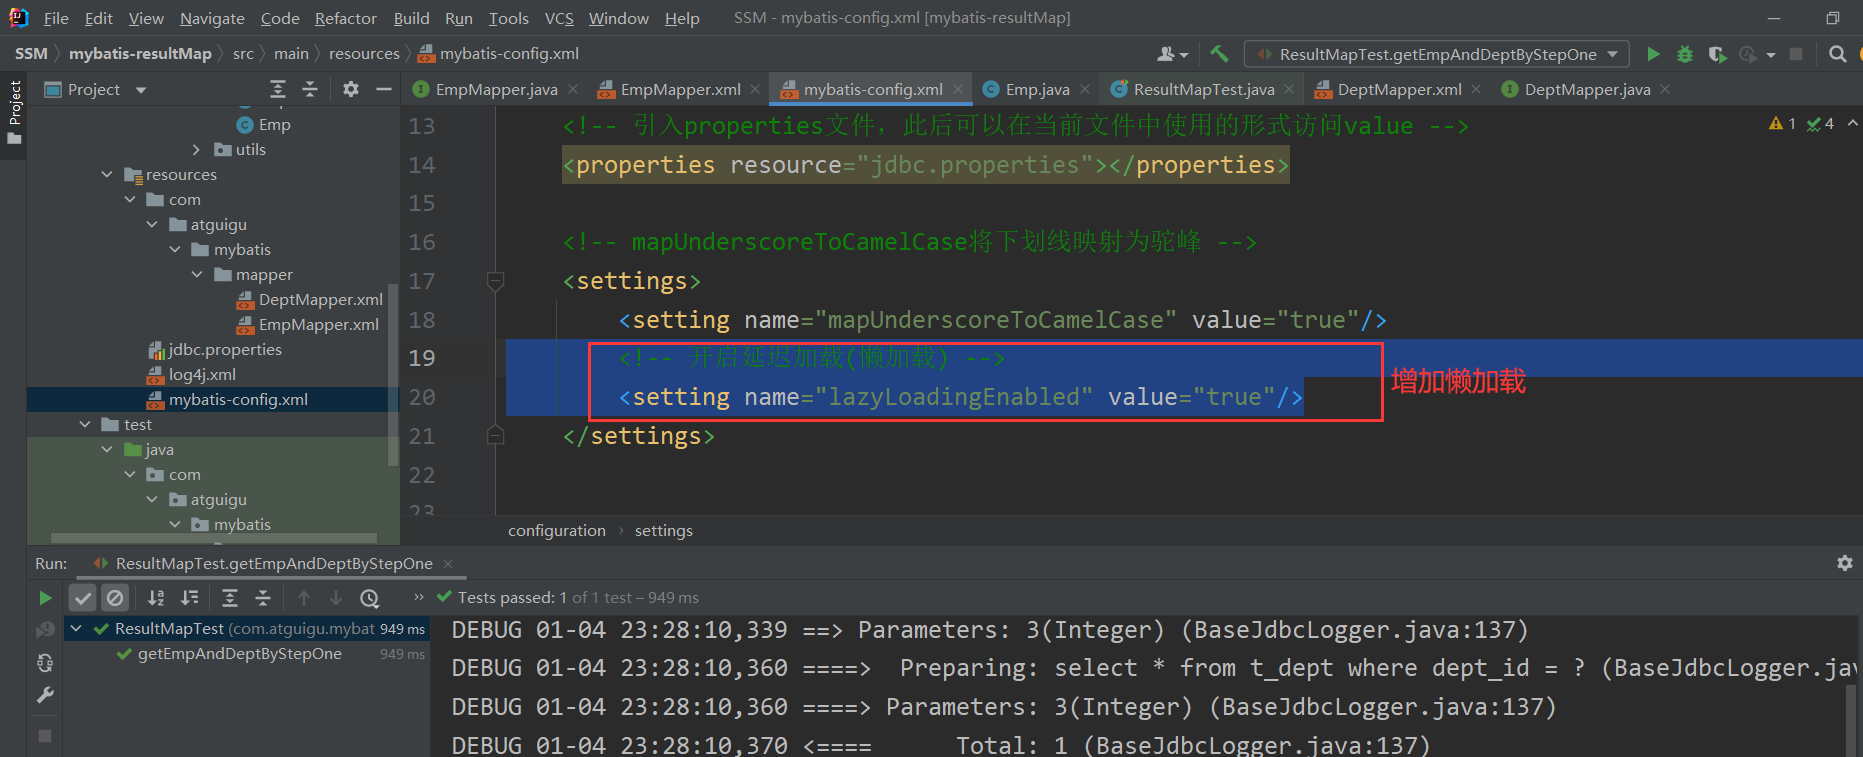Open the dropdown arrow next to the profiler icon
Viewport: 1863px width, 757px height.
pos(1771,55)
